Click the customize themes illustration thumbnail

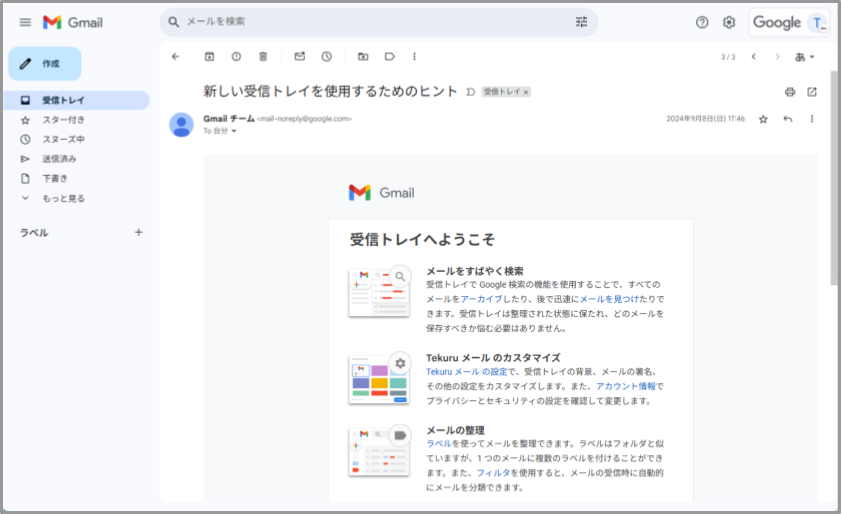coord(380,378)
